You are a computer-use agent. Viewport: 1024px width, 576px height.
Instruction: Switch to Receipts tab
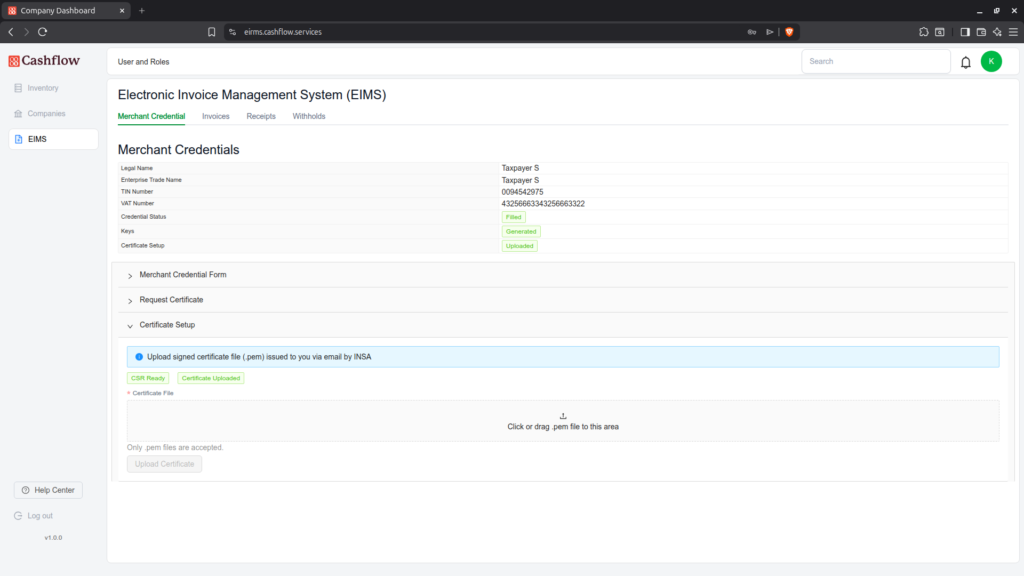(x=261, y=116)
